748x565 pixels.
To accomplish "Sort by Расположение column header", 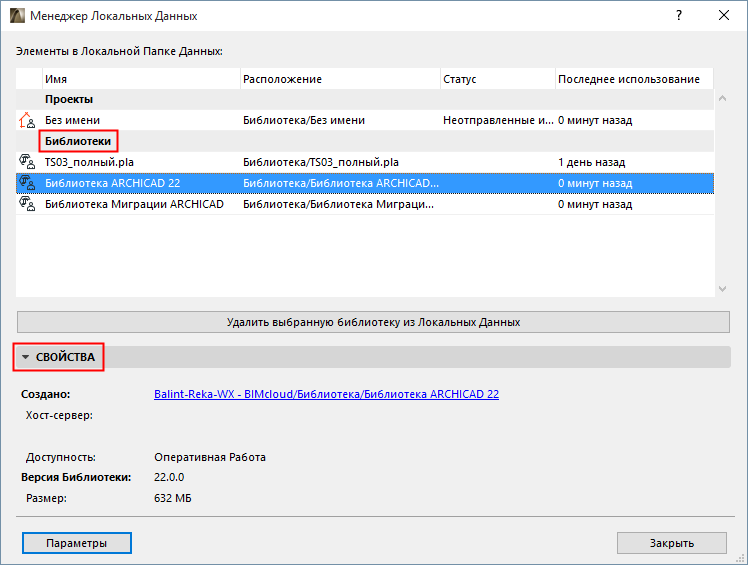I will pyautogui.click(x=340, y=79).
